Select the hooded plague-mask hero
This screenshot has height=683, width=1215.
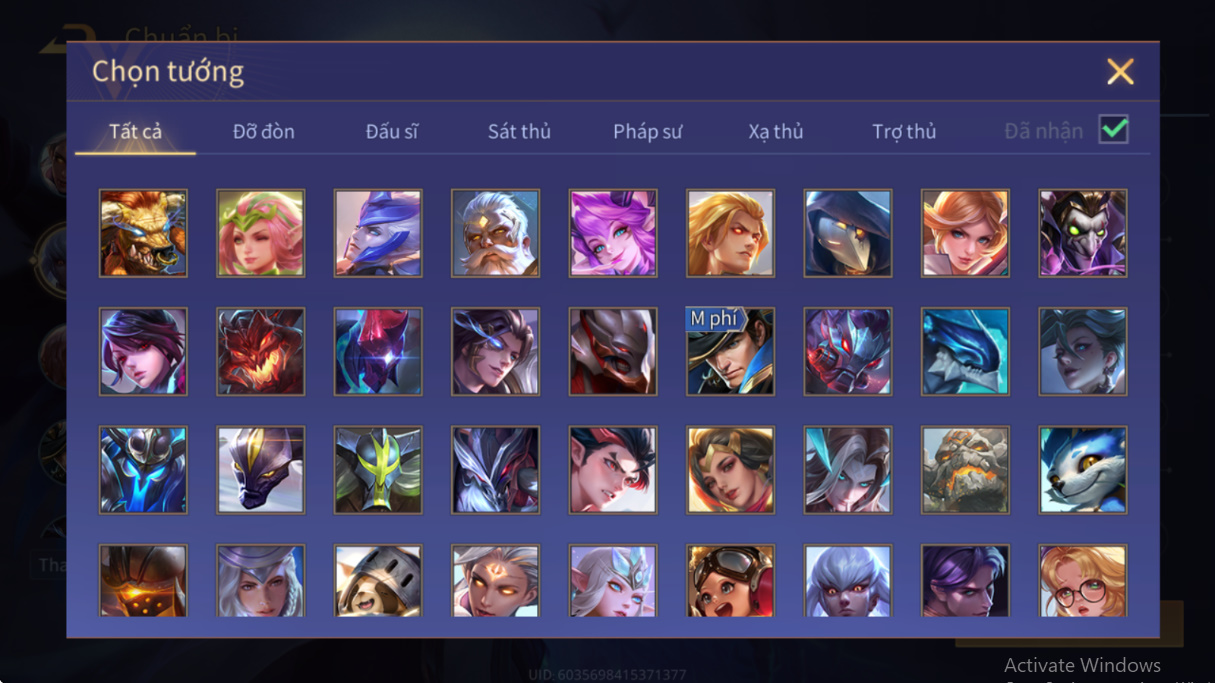tap(848, 233)
